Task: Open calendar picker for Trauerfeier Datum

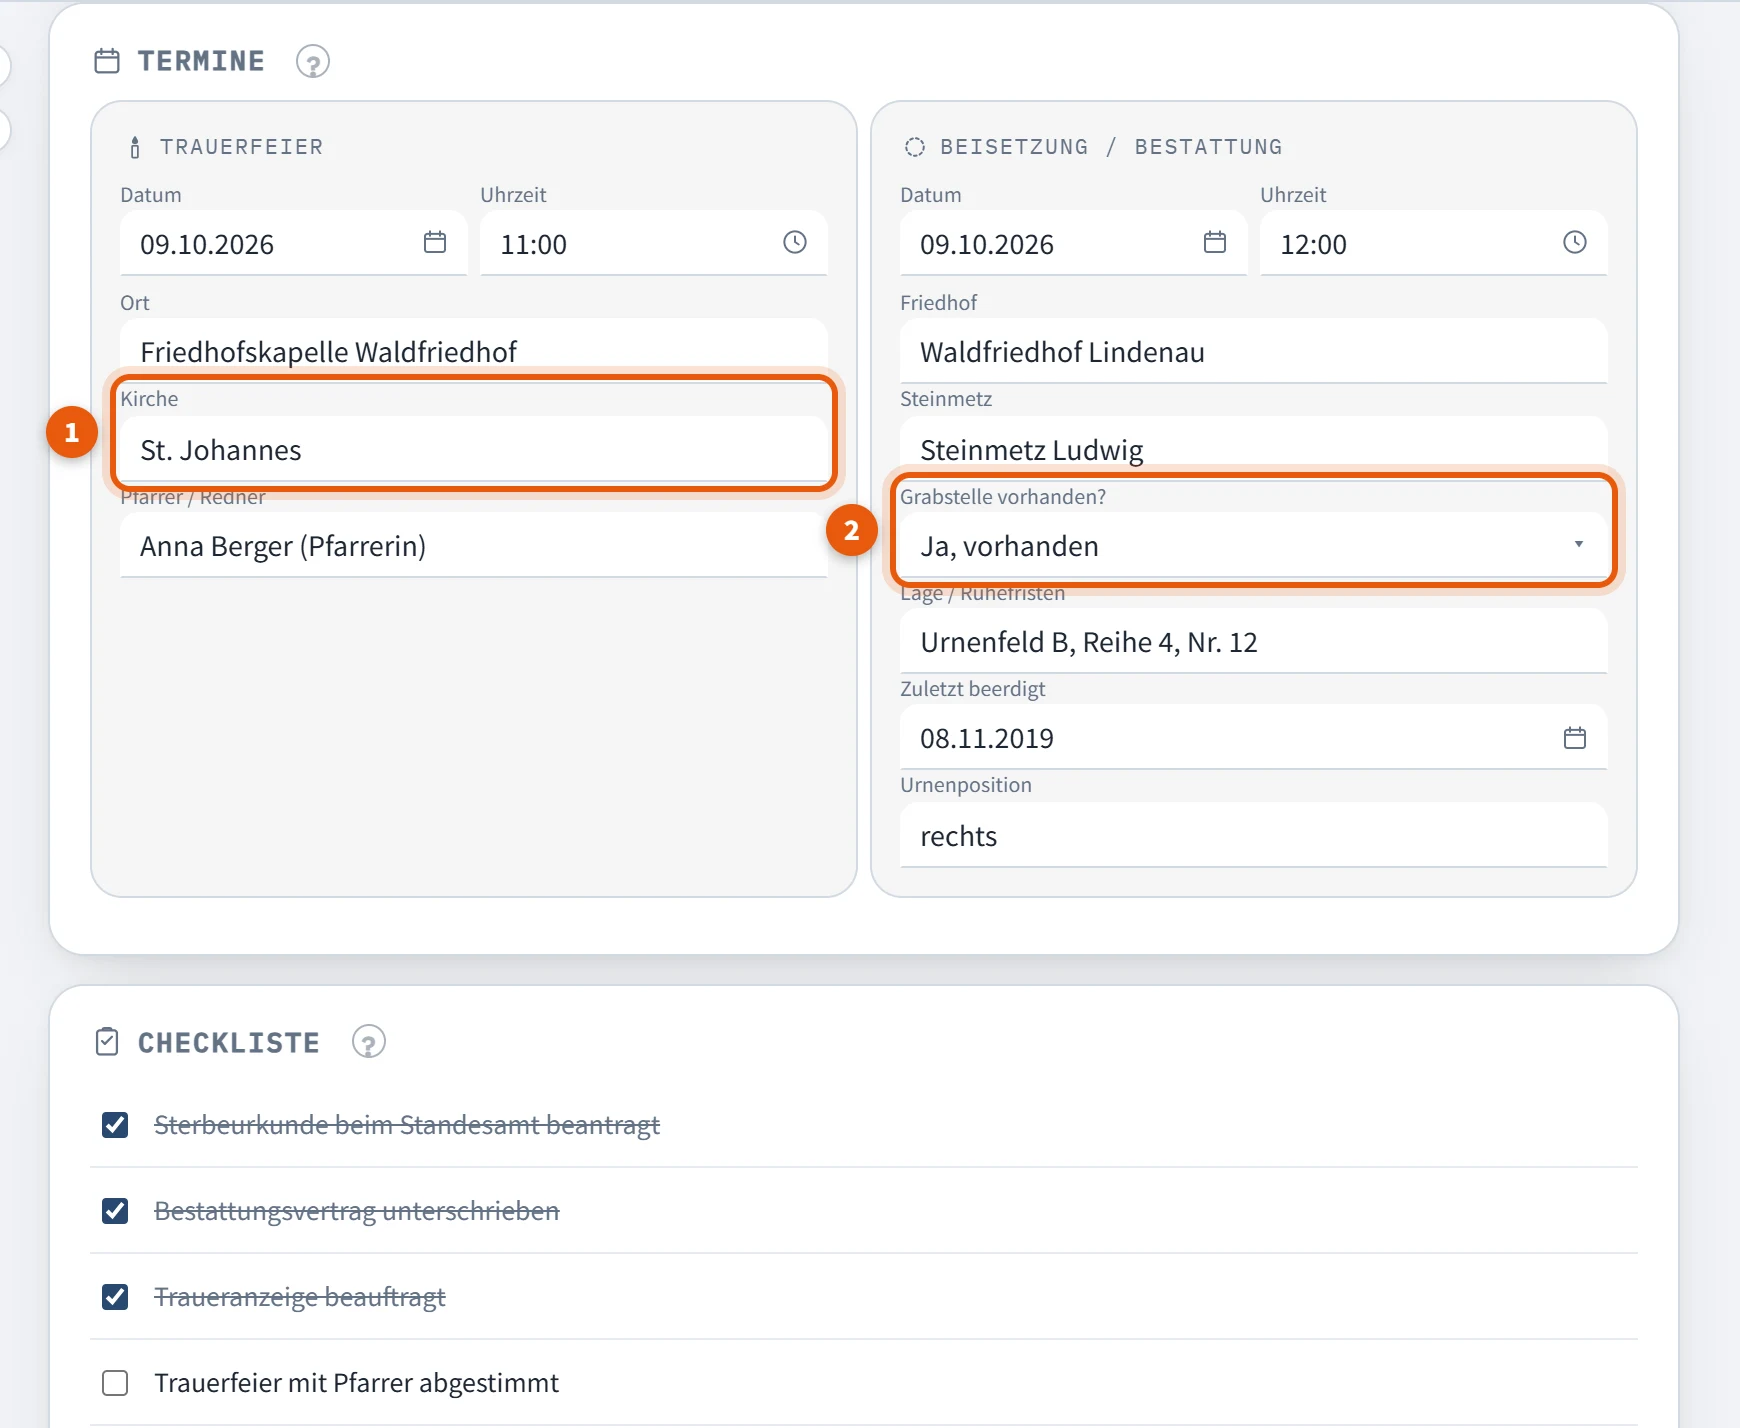Action: coord(435,242)
